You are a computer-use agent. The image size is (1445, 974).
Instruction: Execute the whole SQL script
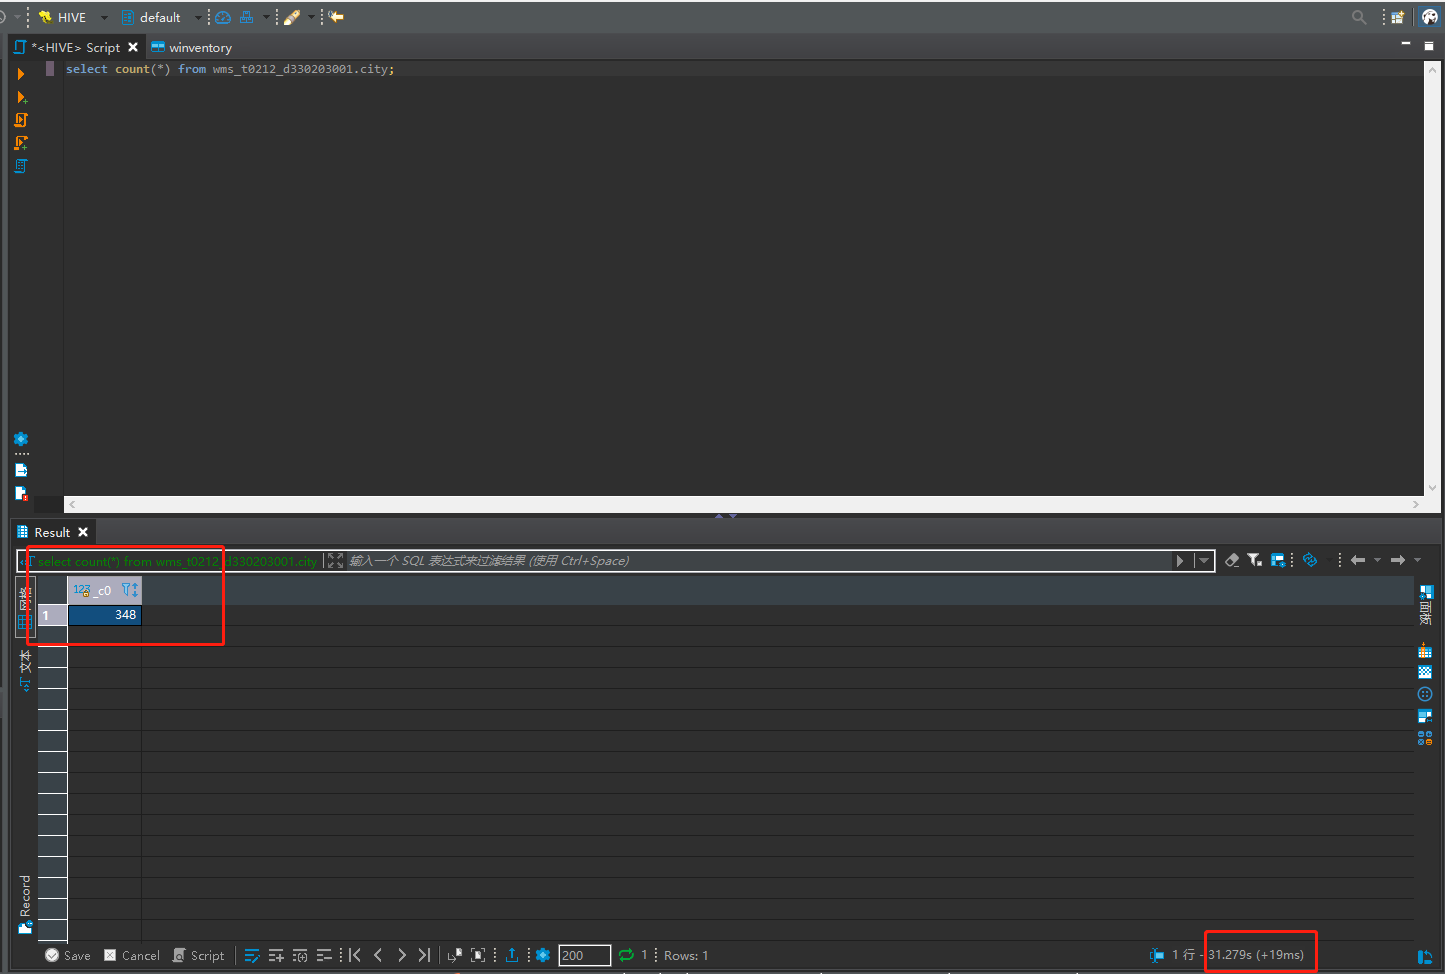click(21, 120)
